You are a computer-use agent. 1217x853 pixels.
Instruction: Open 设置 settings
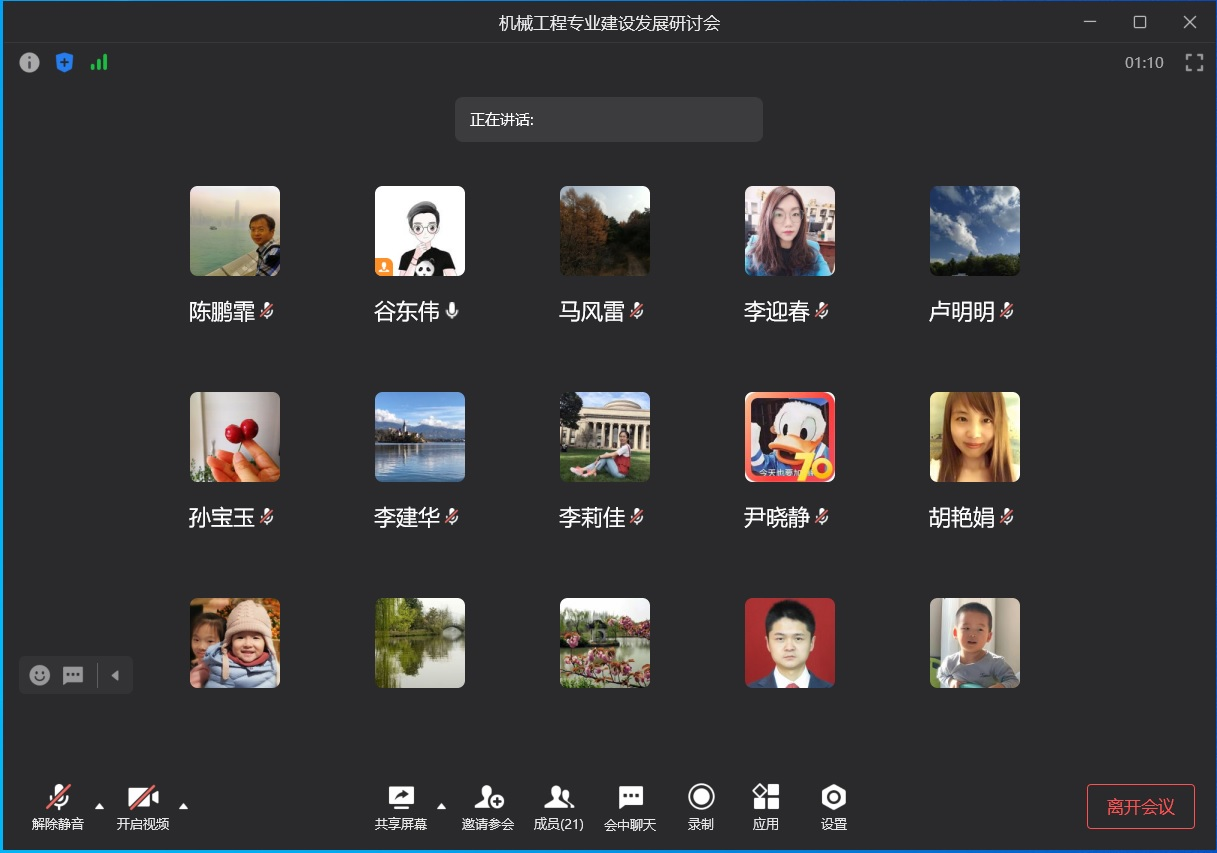pos(833,807)
